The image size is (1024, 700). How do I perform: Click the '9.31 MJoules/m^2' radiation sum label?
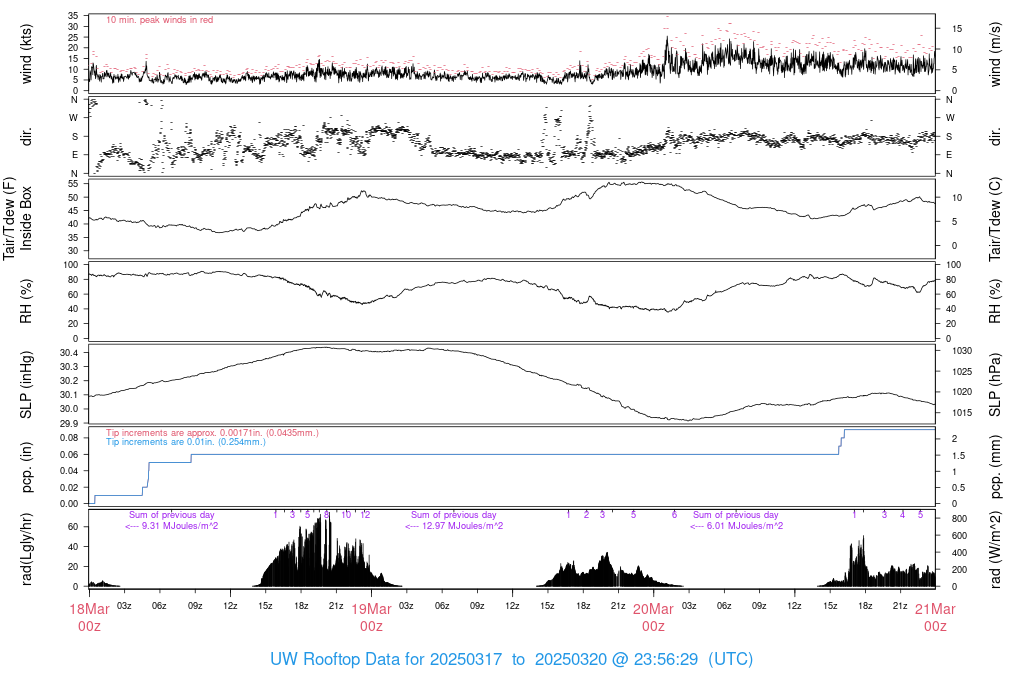[172, 526]
